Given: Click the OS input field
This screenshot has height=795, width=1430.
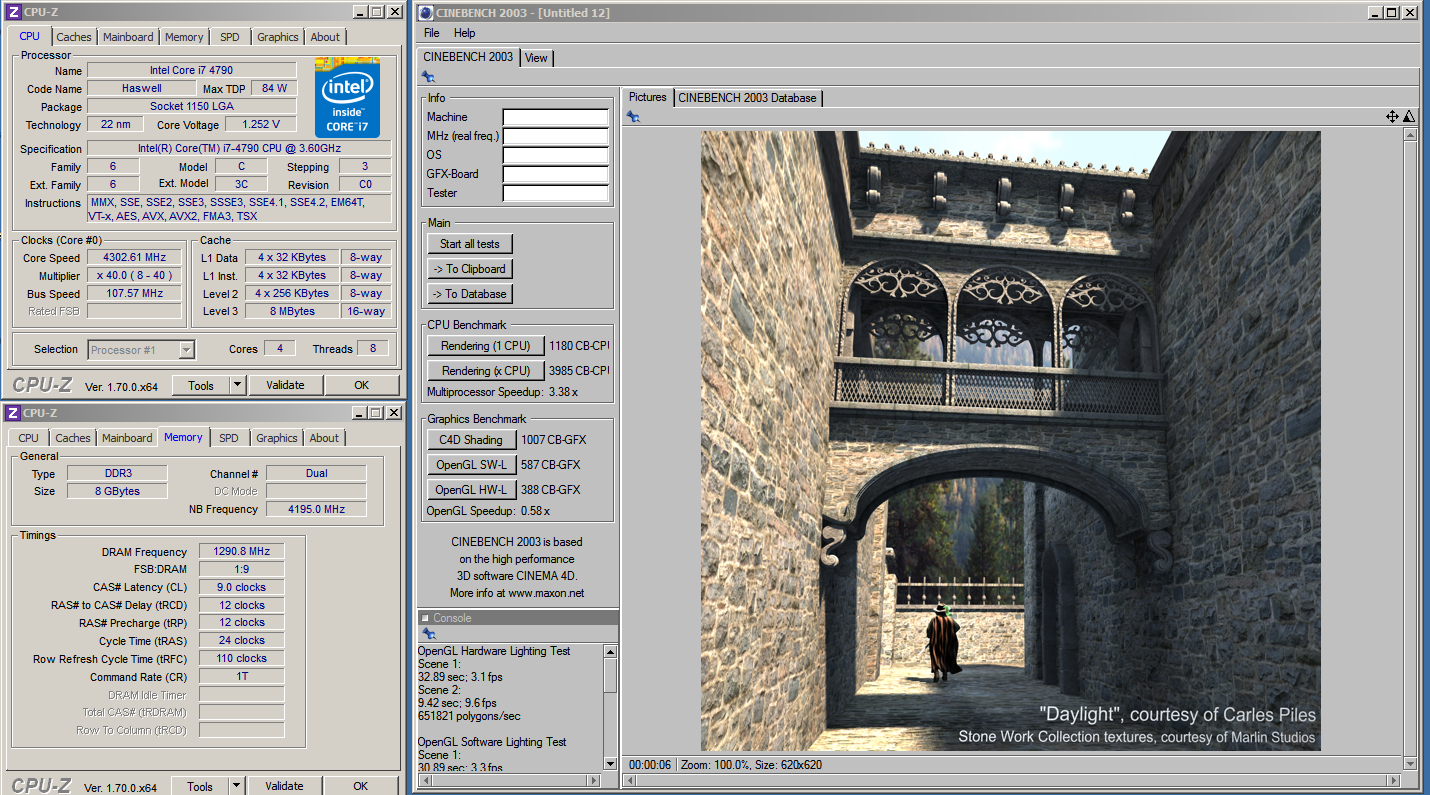Looking at the screenshot, I should click(x=555, y=155).
